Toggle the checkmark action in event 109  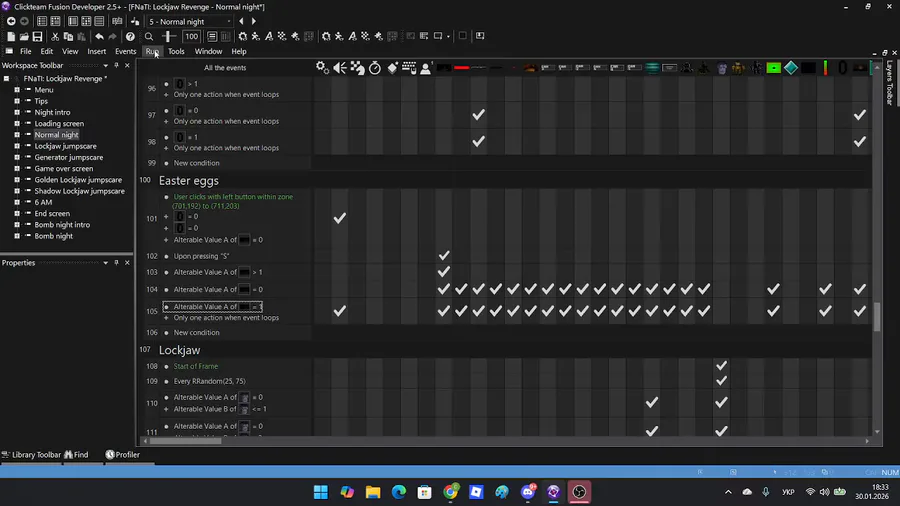click(721, 381)
